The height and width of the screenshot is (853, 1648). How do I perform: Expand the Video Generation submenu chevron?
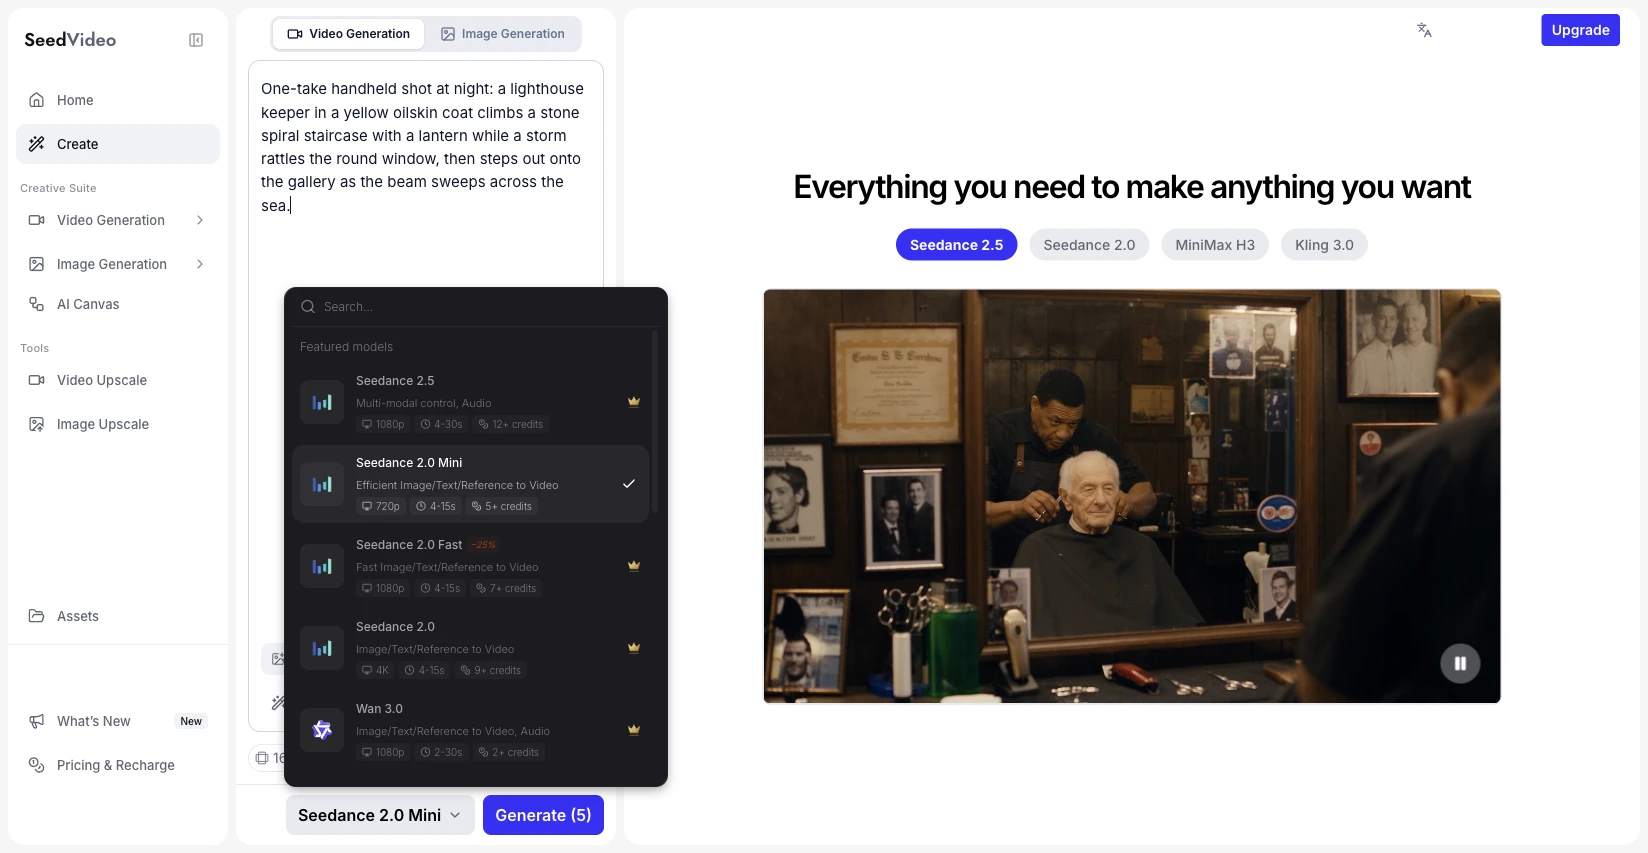click(200, 220)
